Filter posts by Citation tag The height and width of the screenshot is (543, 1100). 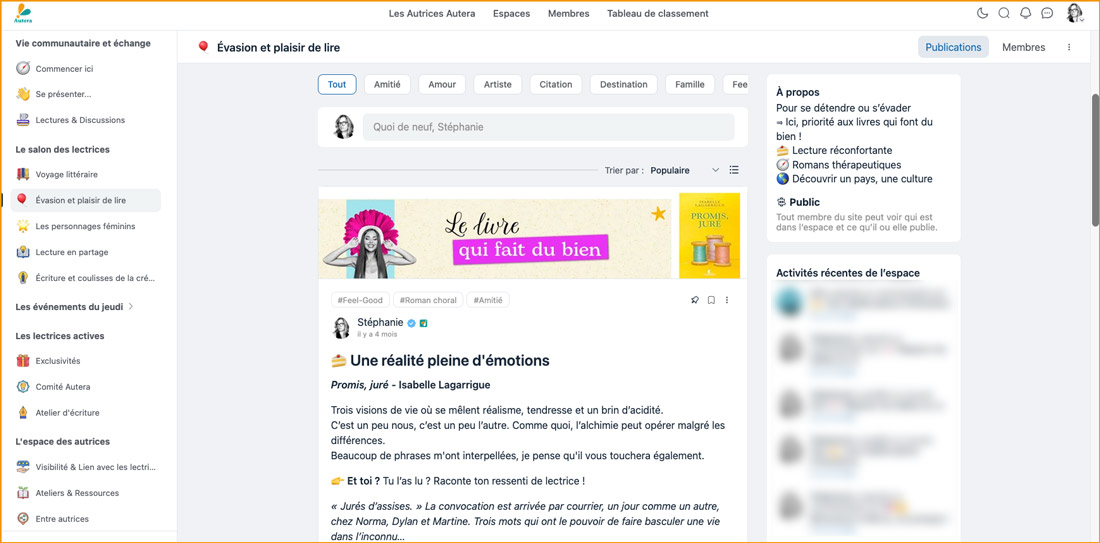pos(555,85)
